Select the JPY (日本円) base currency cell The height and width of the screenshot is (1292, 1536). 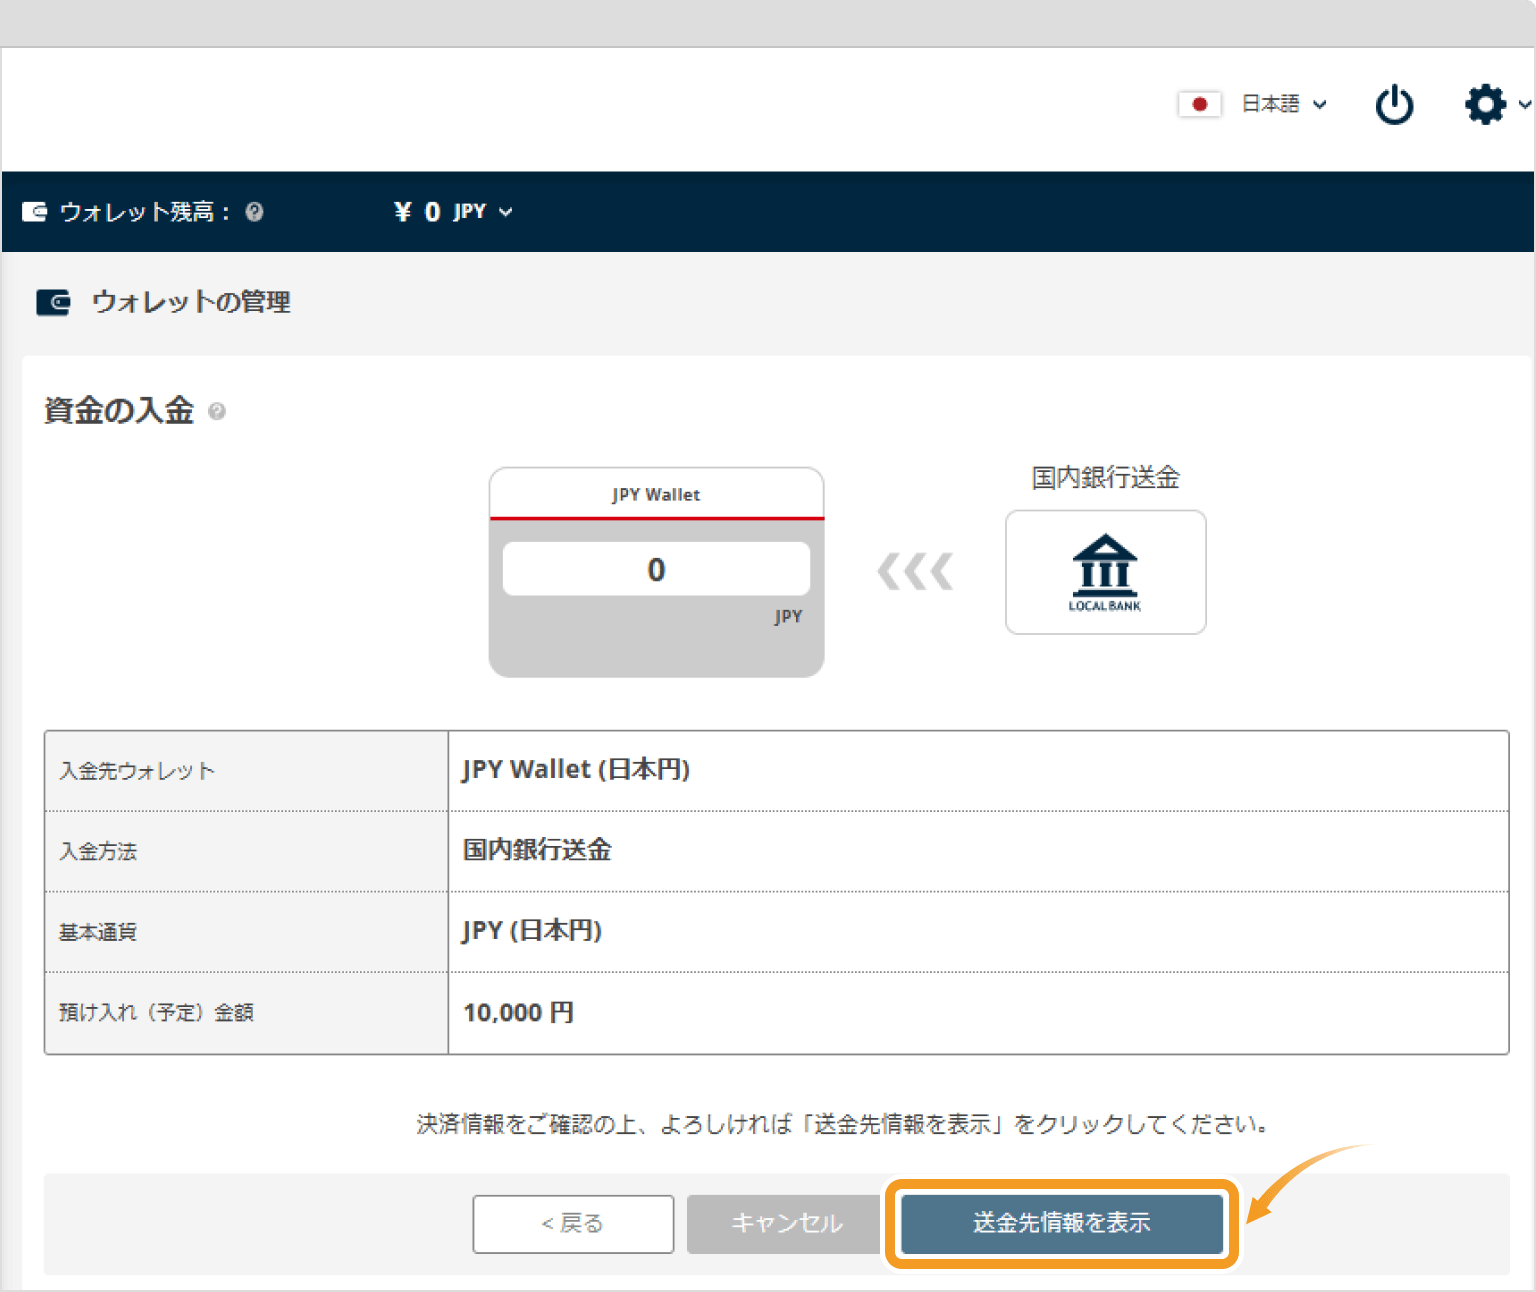(978, 931)
